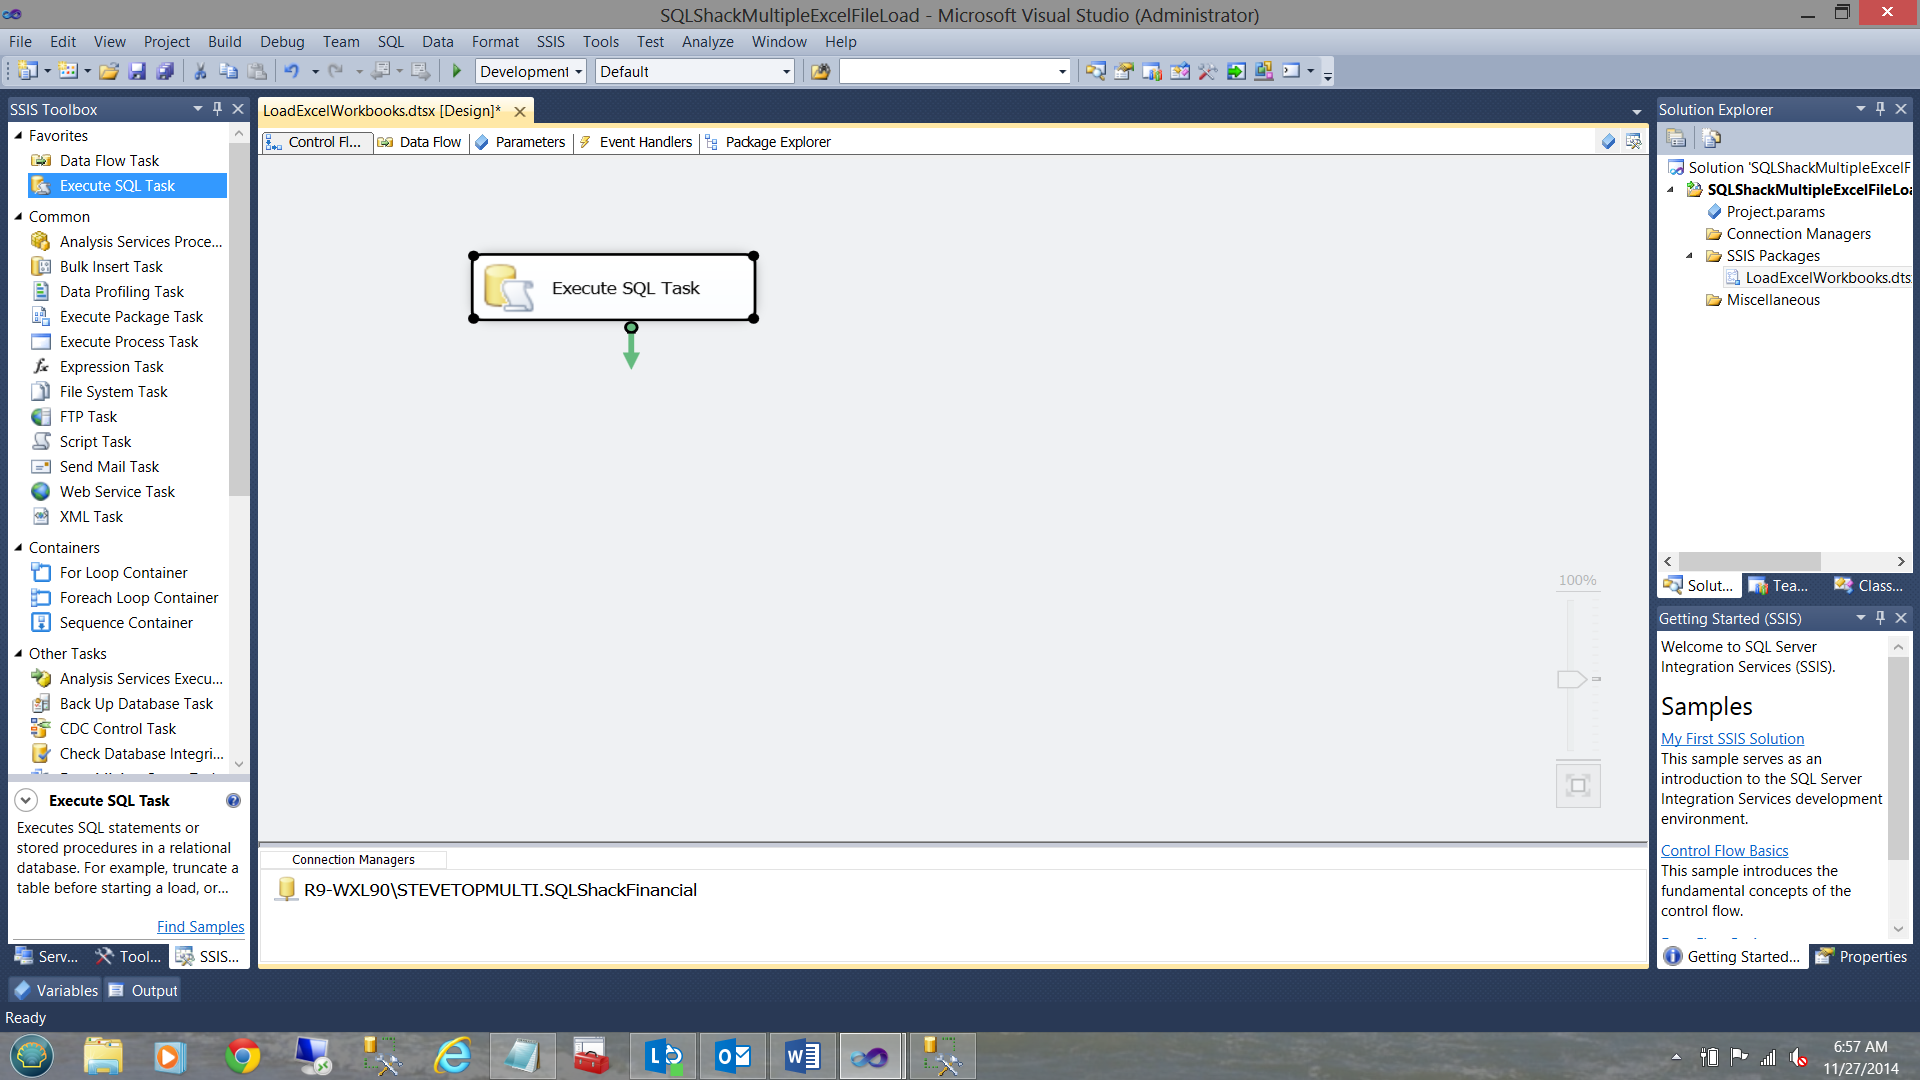This screenshot has width=1920, height=1080.
Task: Open the SSIS menu
Action: (x=550, y=42)
